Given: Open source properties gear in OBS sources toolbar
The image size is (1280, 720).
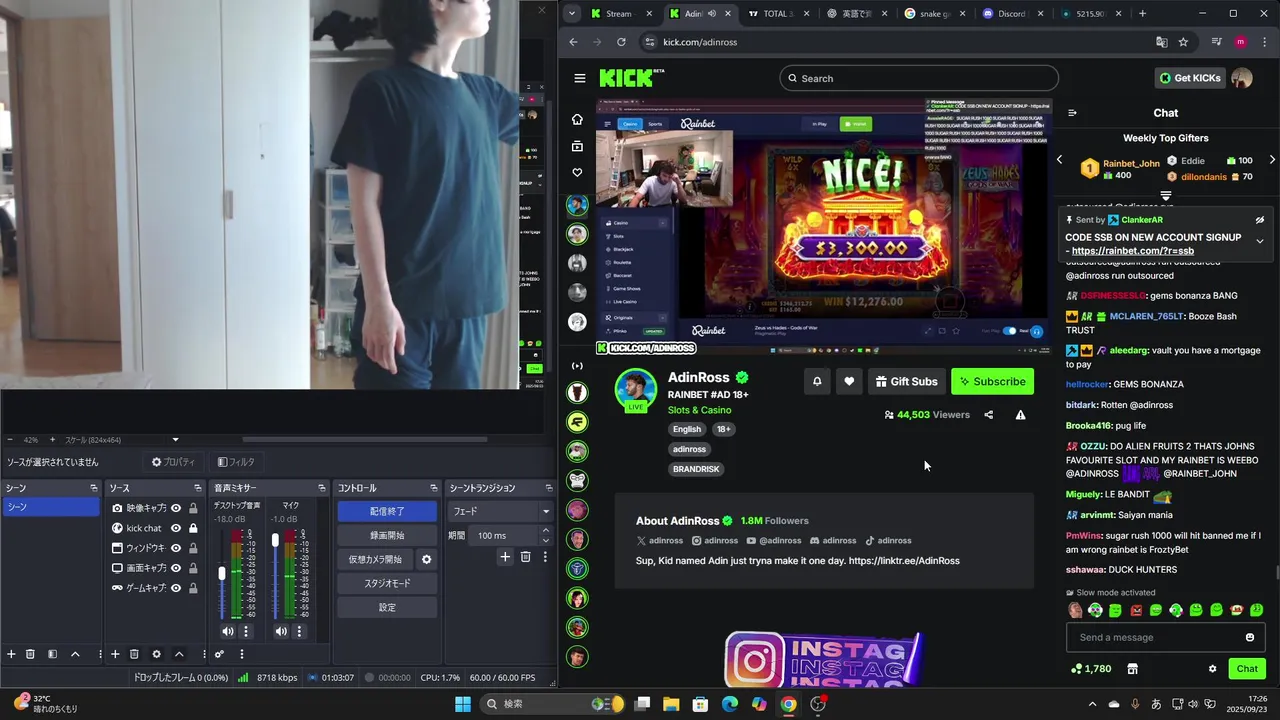Looking at the screenshot, I should pos(156,654).
